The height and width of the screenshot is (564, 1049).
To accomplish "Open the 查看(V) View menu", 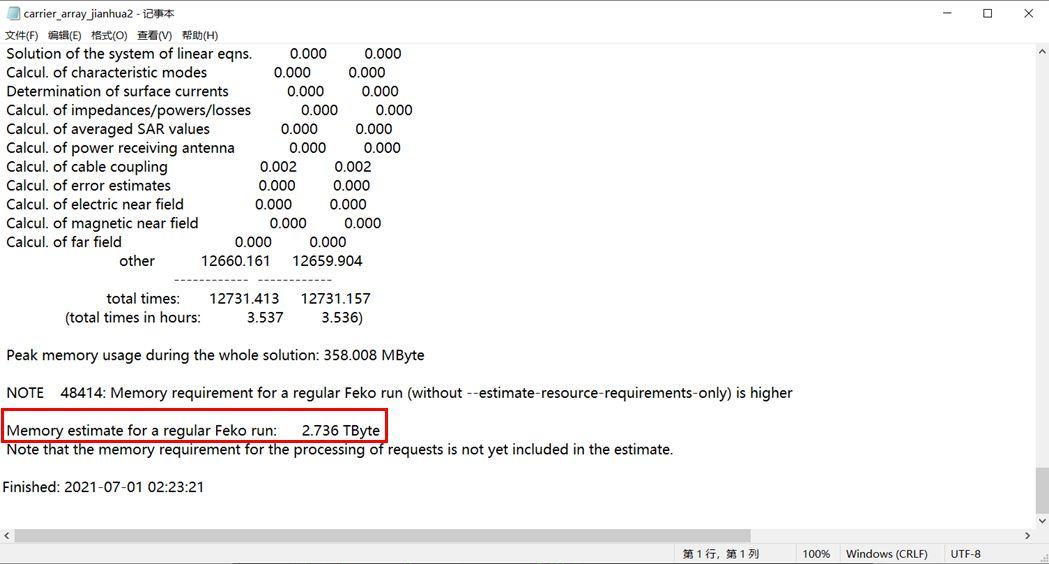I will [x=155, y=35].
